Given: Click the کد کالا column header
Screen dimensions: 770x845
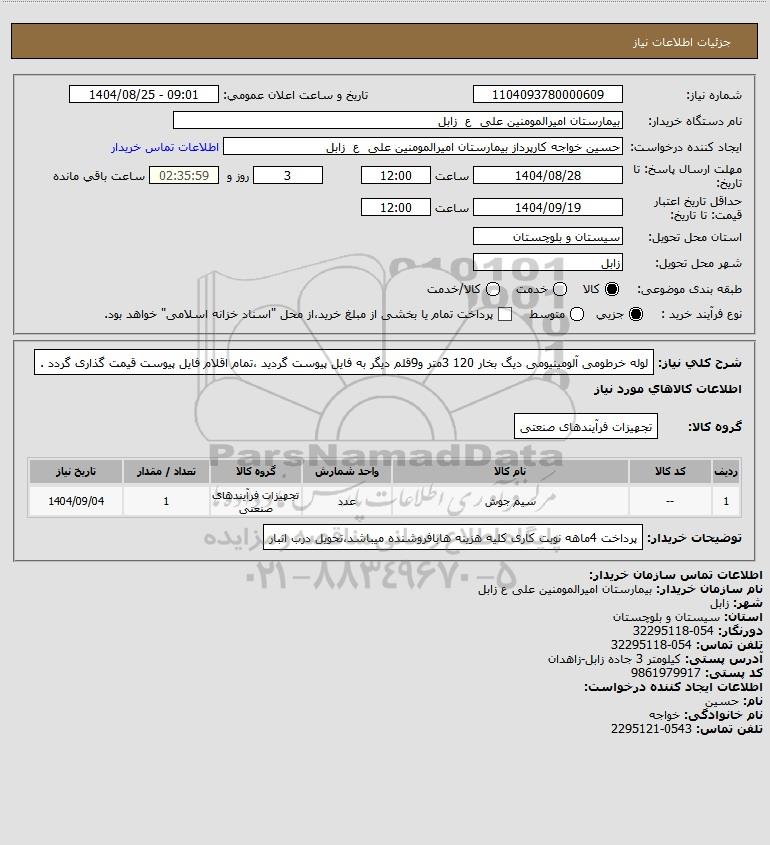Looking at the screenshot, I should [670, 472].
